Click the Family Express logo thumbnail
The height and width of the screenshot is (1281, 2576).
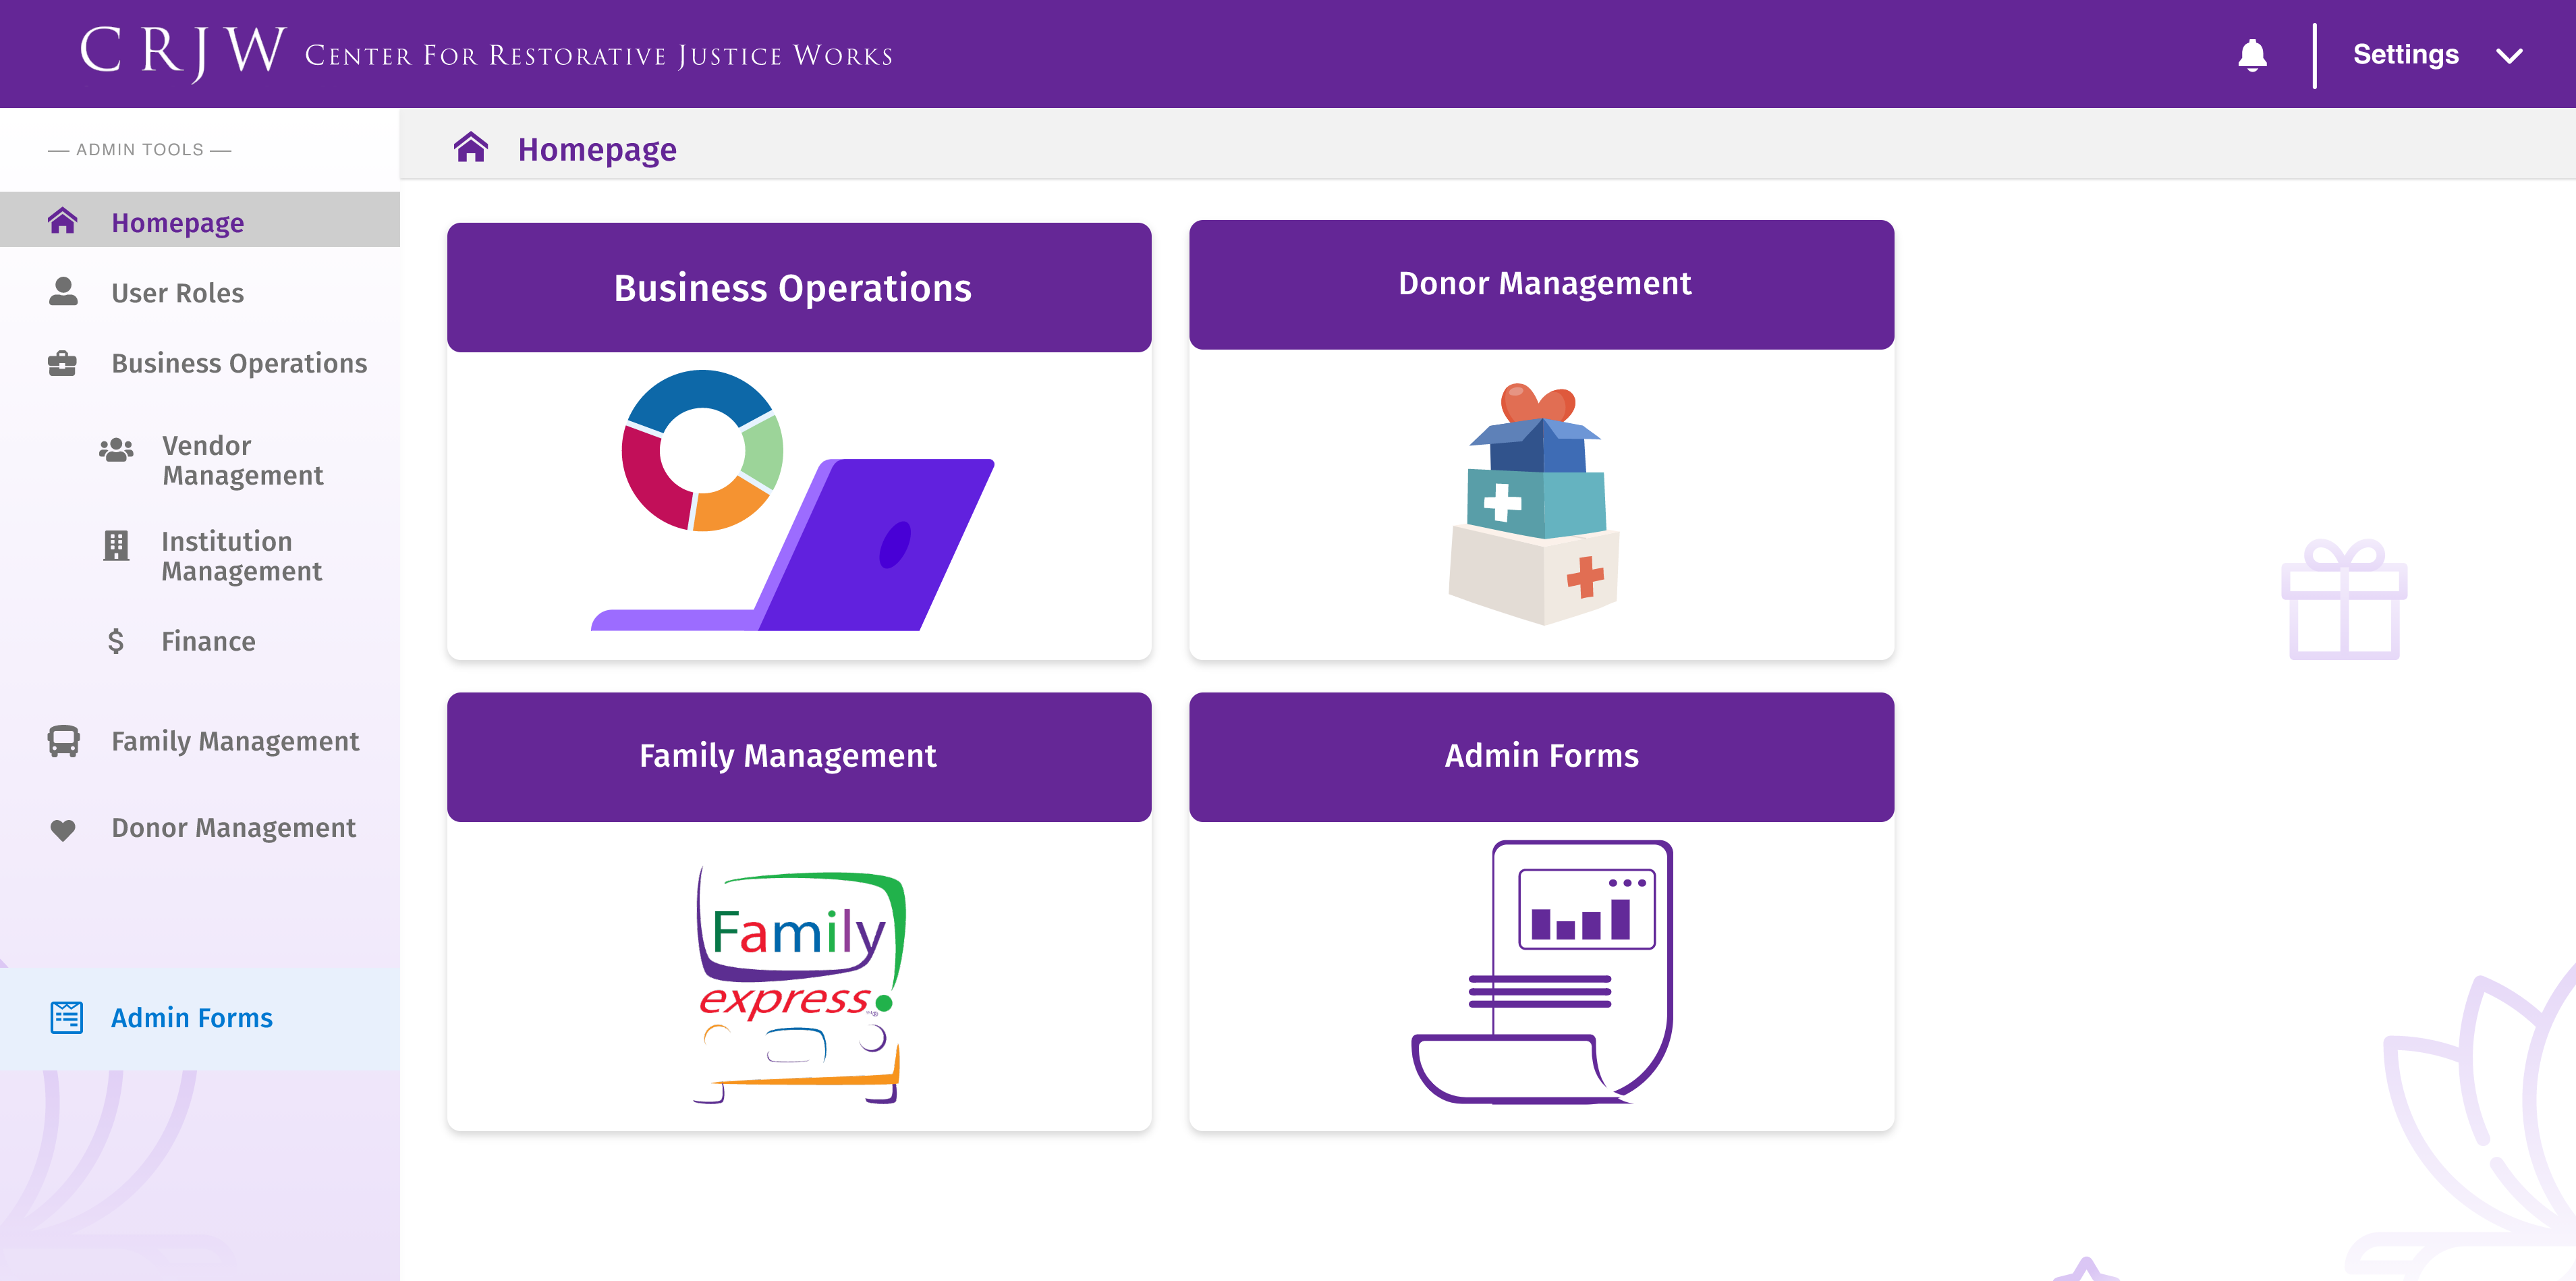798,984
